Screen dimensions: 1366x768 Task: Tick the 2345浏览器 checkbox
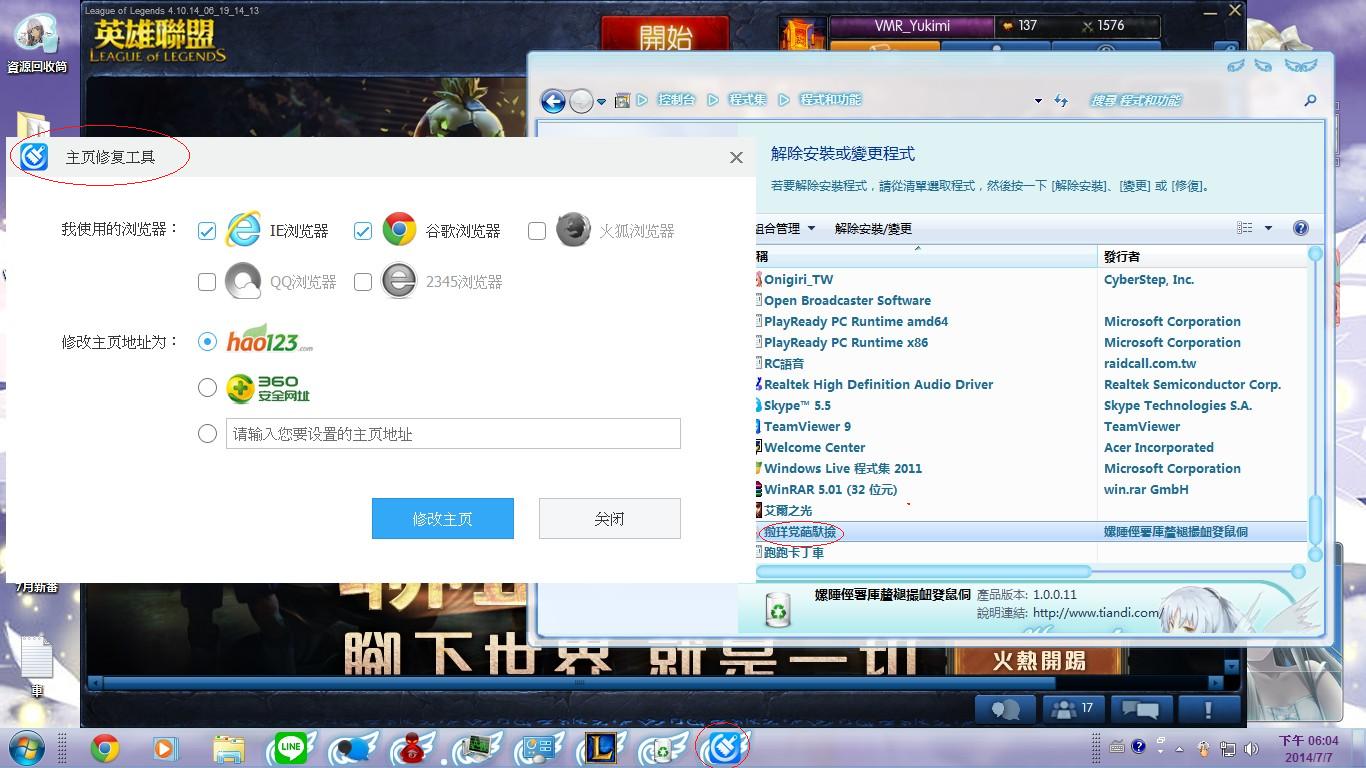(363, 282)
